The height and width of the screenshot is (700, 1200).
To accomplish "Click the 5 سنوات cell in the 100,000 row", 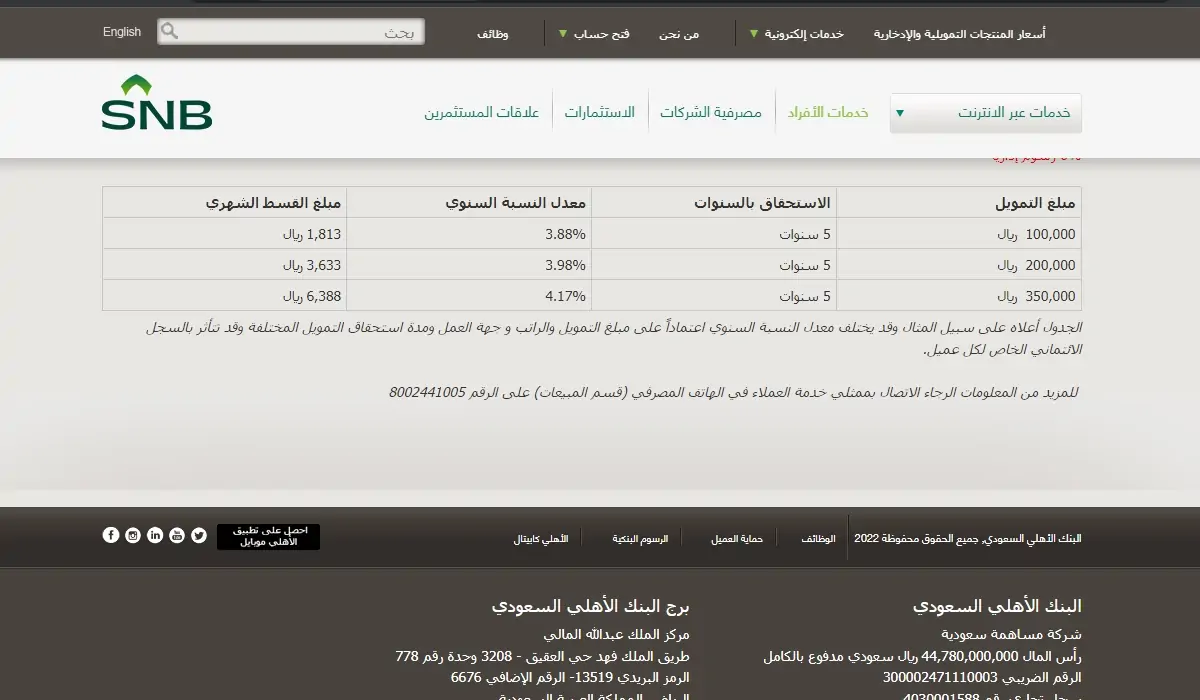I will pyautogui.click(x=714, y=234).
